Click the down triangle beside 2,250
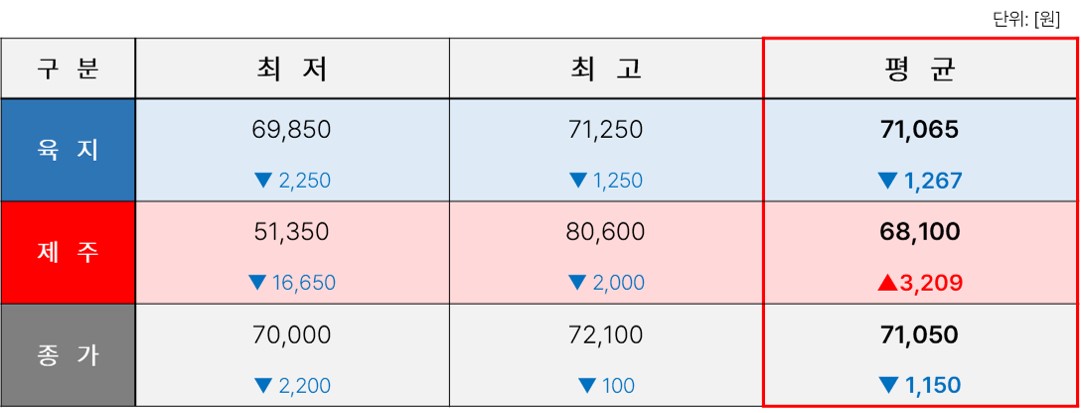This screenshot has width=1081, height=413. (x=263, y=181)
